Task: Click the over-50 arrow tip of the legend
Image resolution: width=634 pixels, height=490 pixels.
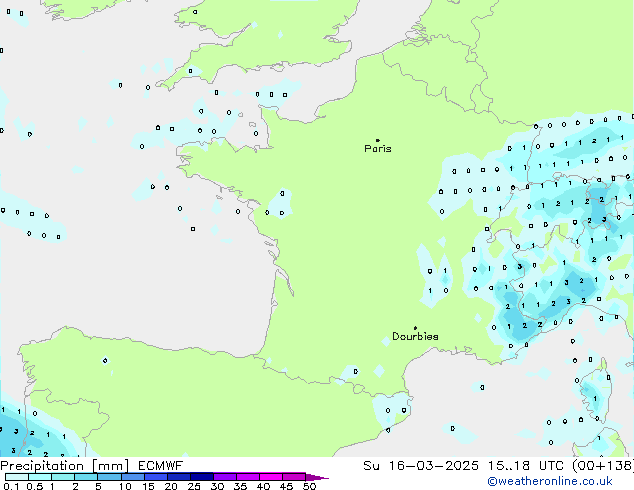Action: pyautogui.click(x=317, y=478)
